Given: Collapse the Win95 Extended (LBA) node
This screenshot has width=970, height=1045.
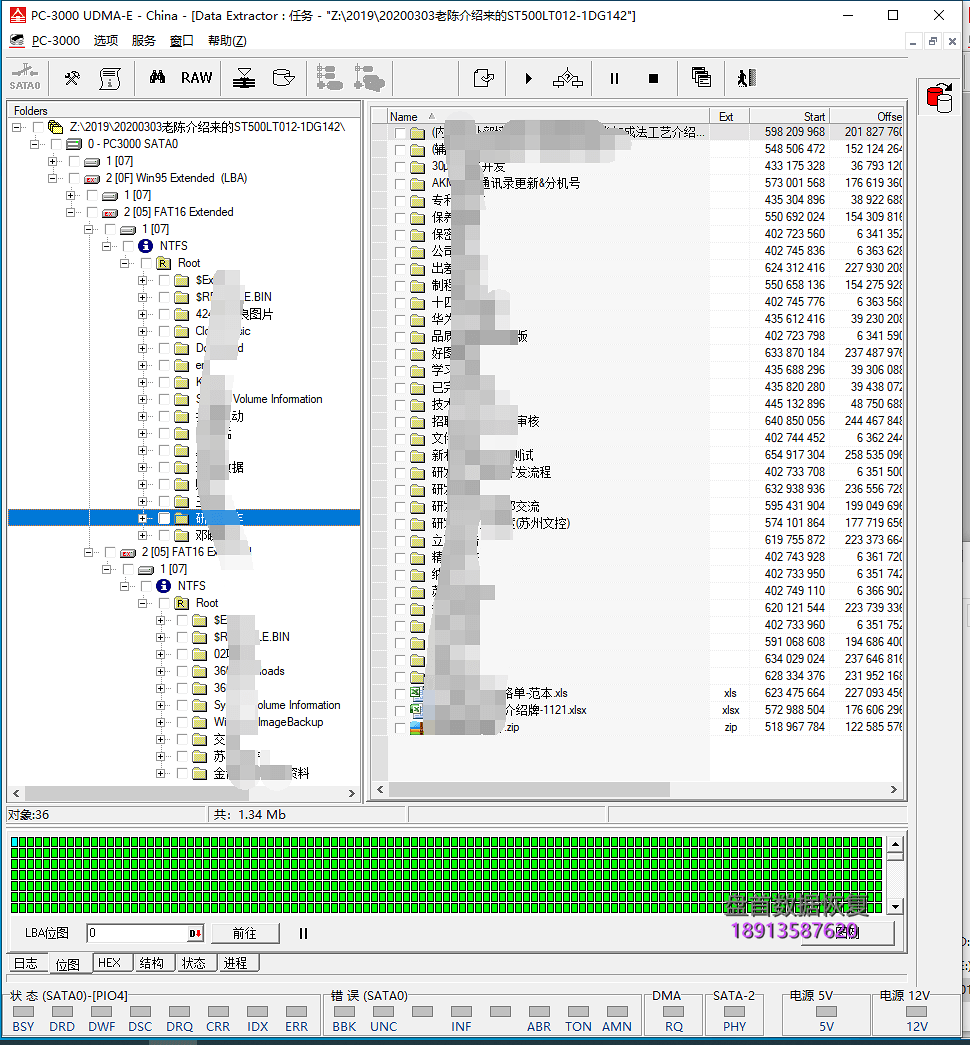Looking at the screenshot, I should (x=52, y=178).
